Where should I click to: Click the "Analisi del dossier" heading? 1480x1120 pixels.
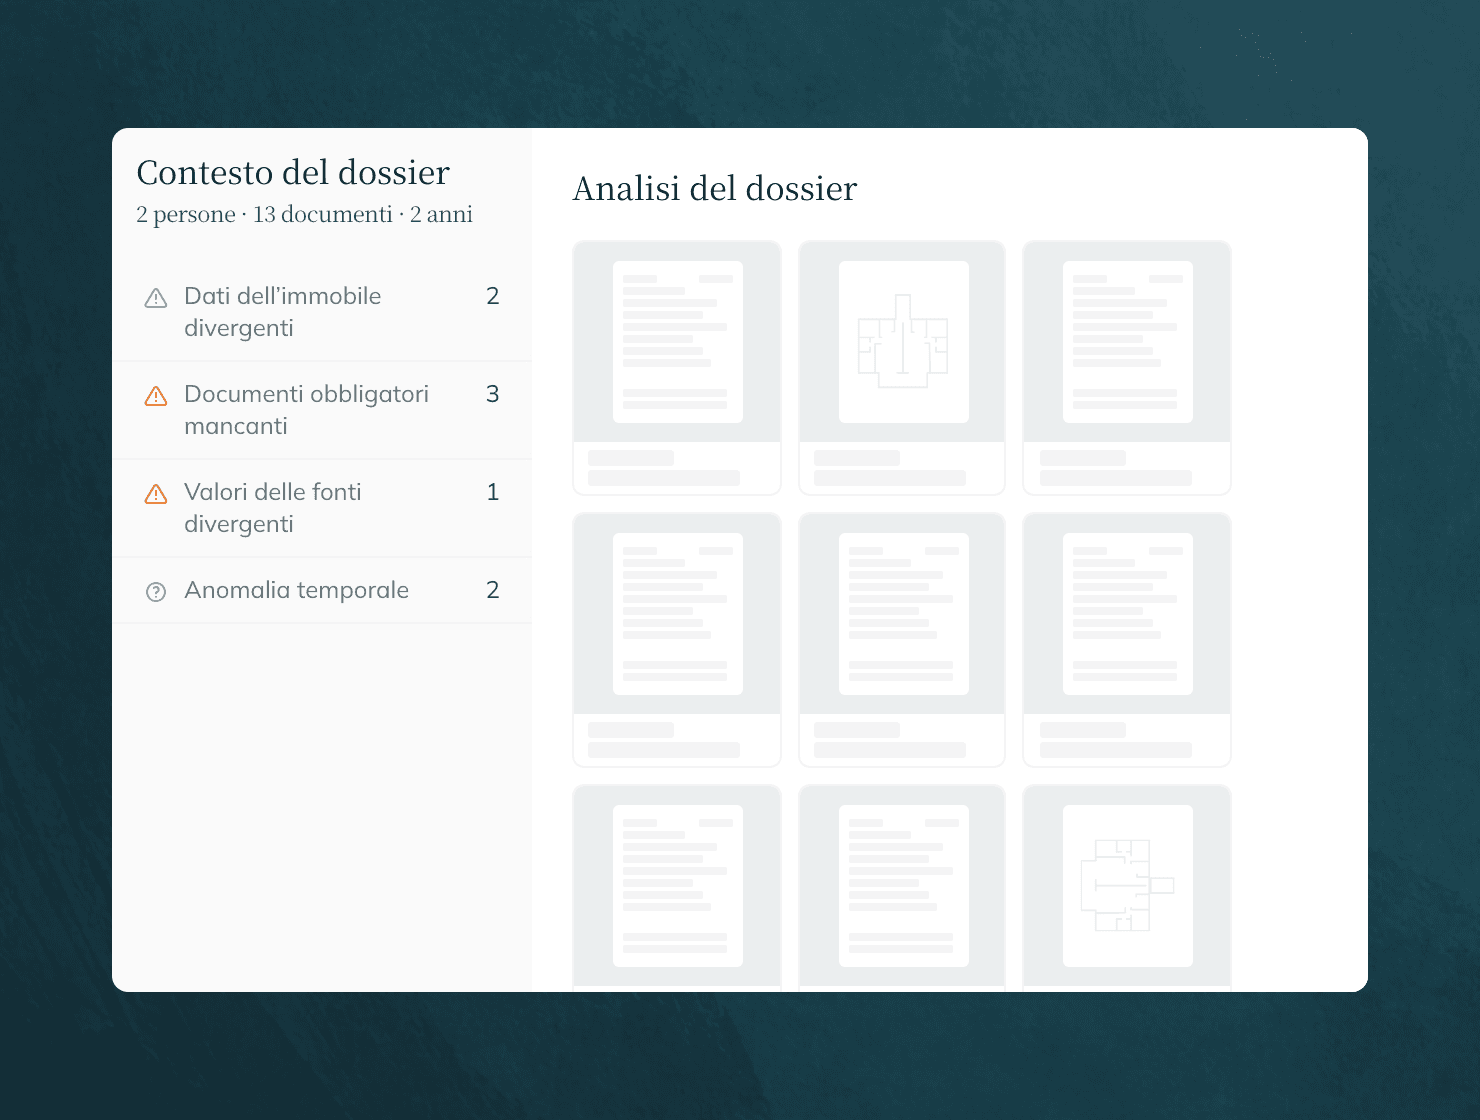click(715, 189)
